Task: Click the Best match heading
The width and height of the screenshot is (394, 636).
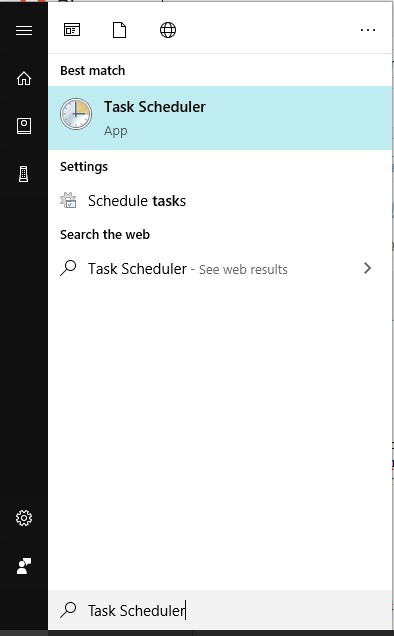Action: click(x=93, y=71)
